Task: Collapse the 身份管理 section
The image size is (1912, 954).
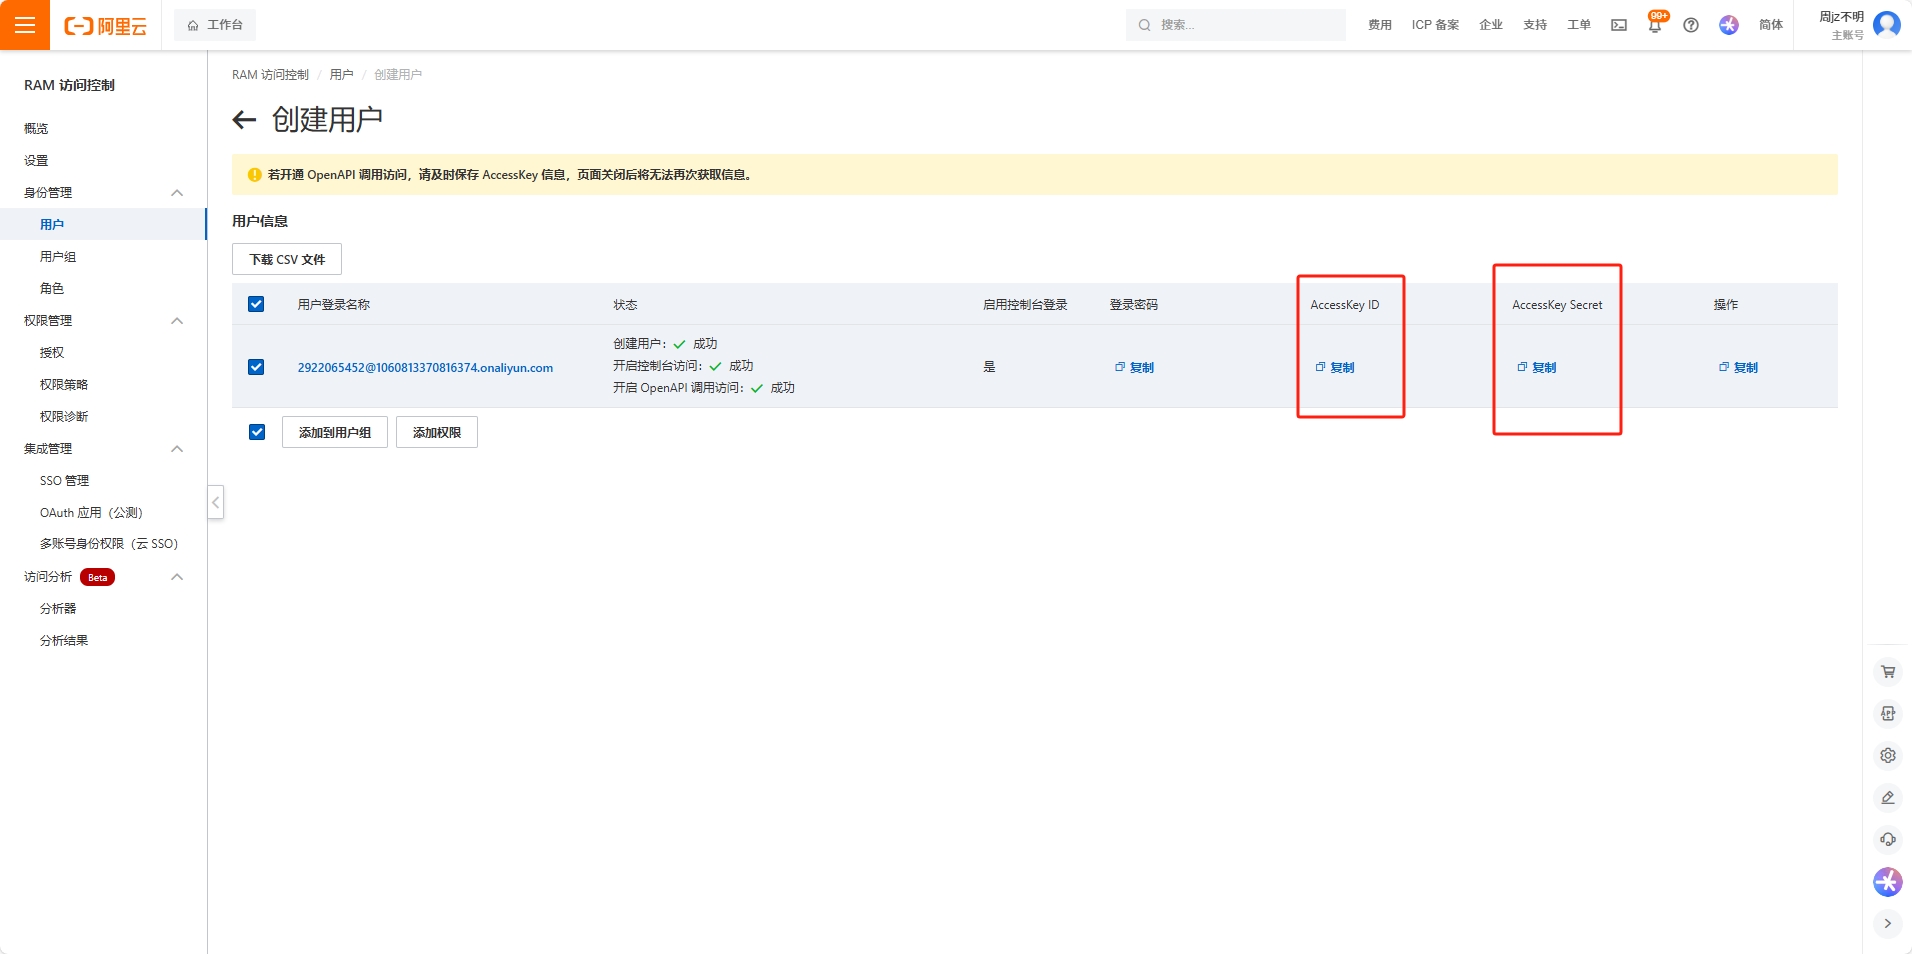Action: (177, 193)
